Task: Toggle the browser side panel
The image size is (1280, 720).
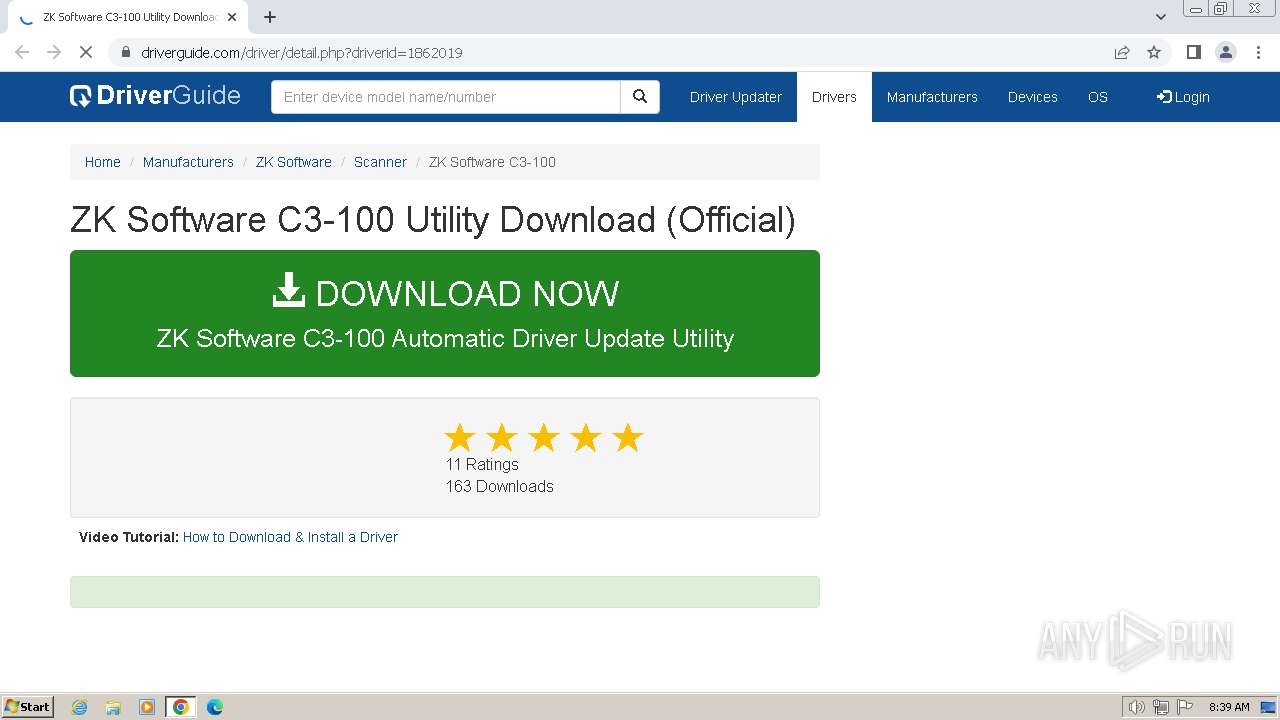Action: [x=1193, y=52]
